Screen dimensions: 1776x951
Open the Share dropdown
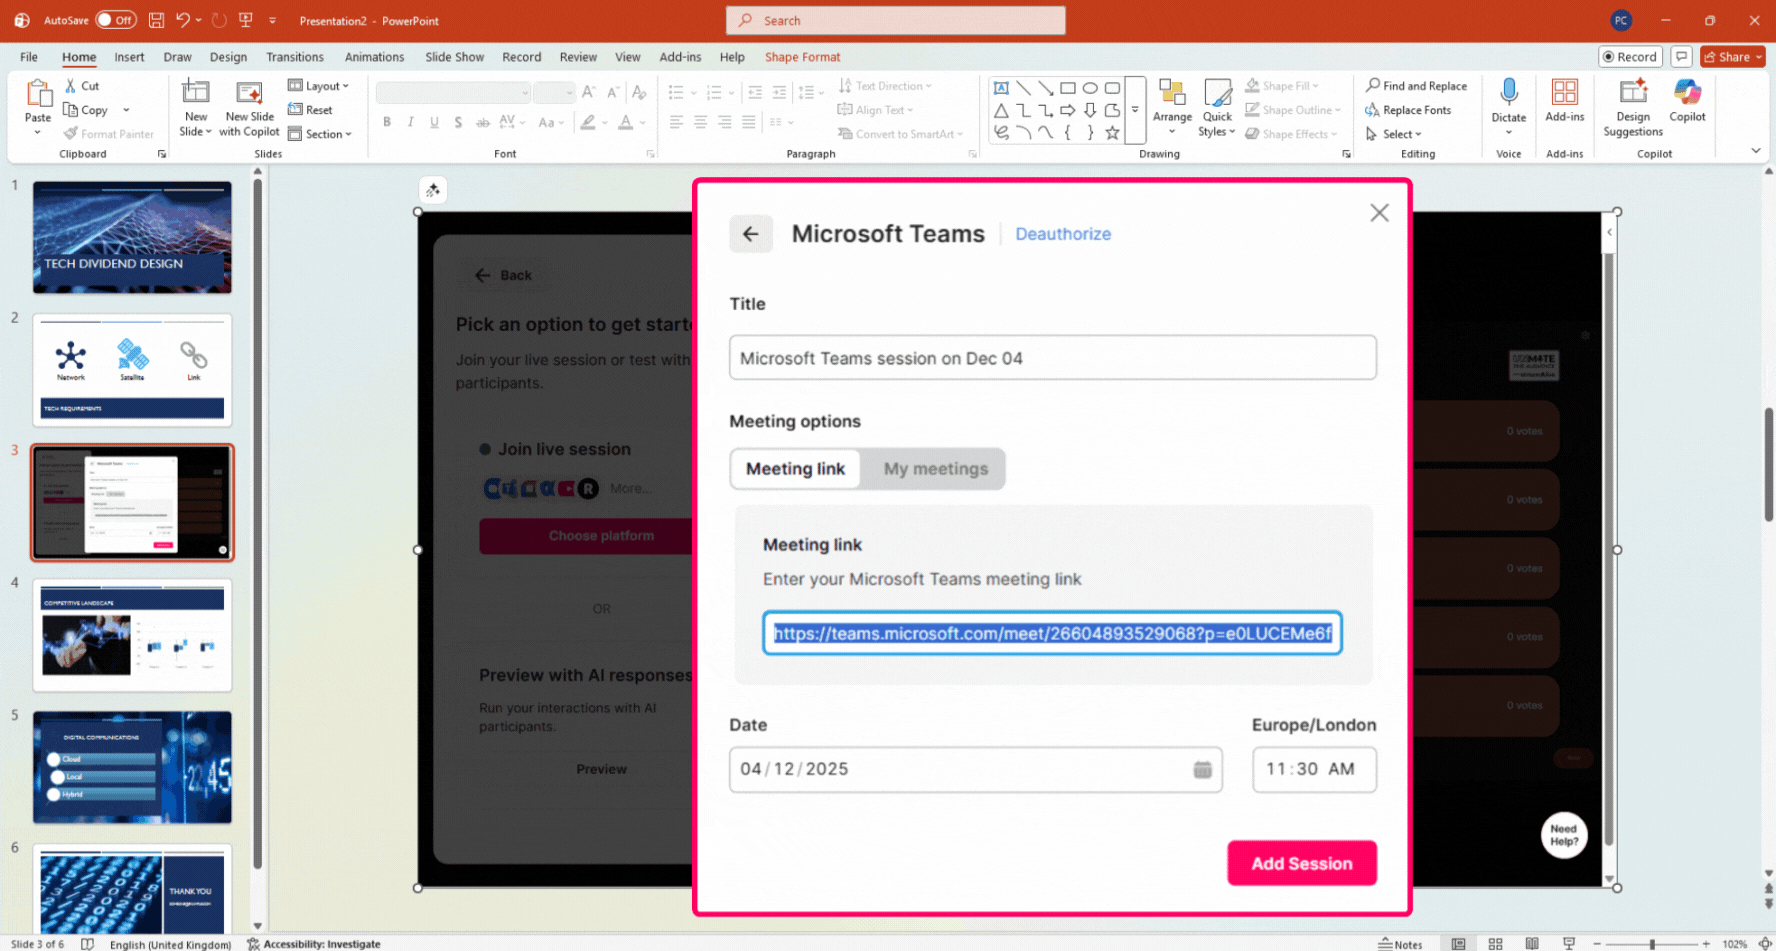coord(1732,57)
